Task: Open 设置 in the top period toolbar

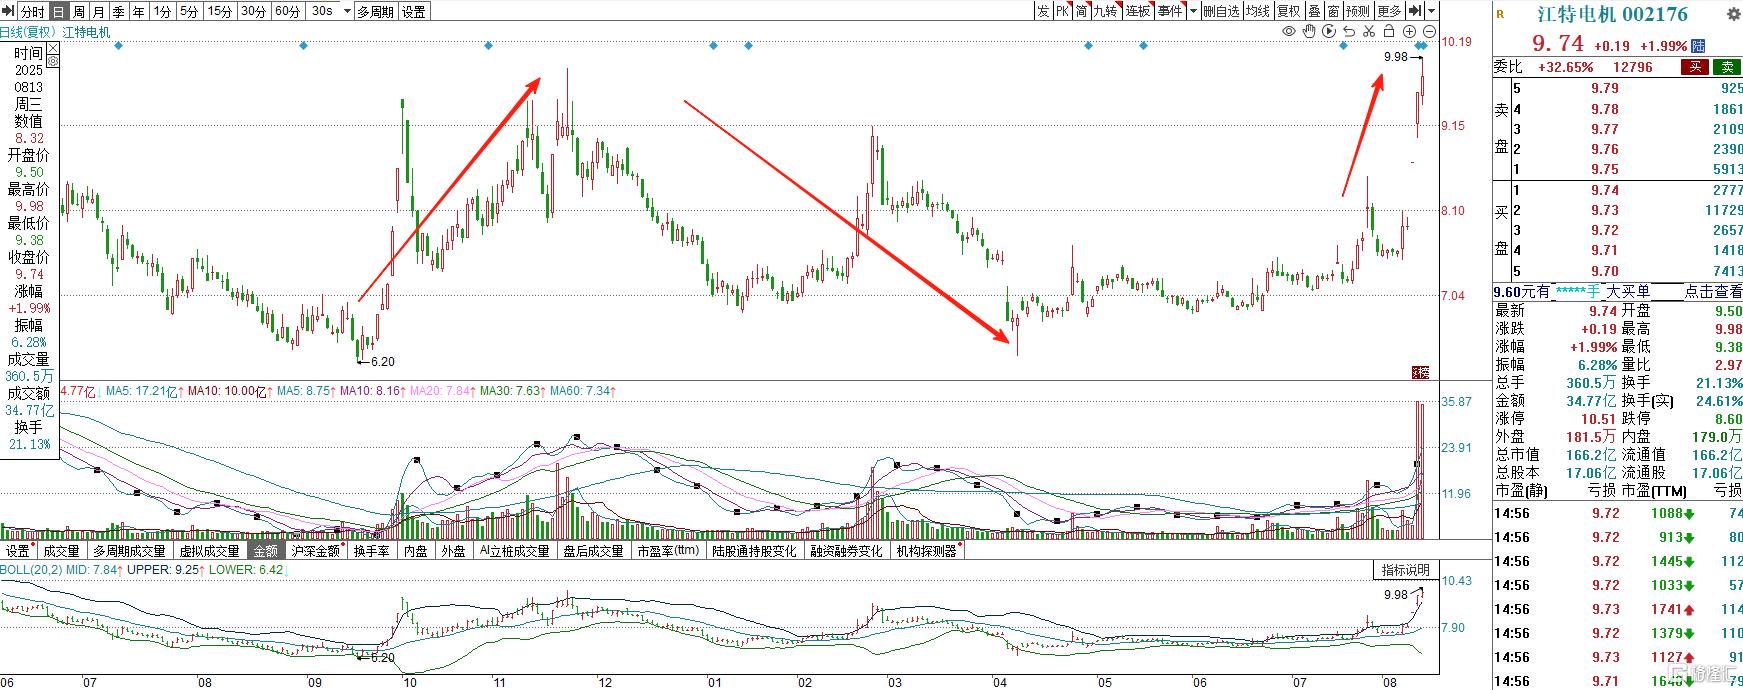Action: pyautogui.click(x=413, y=11)
